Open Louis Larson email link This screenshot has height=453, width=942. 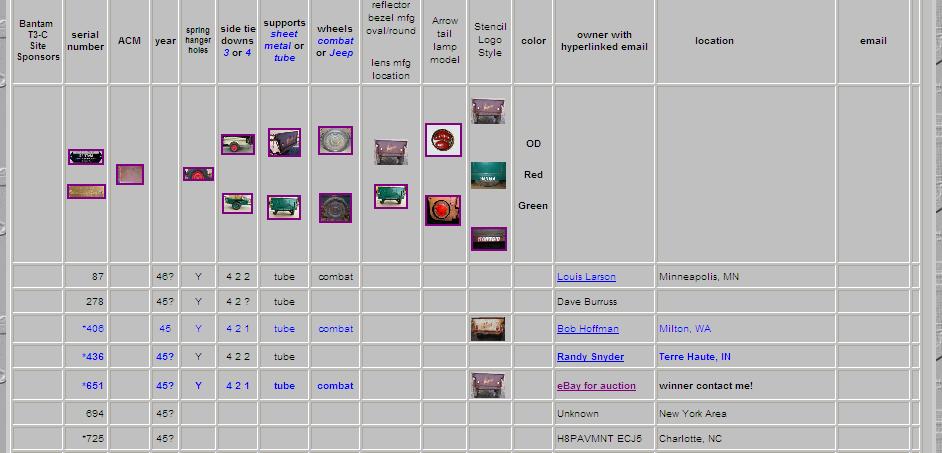pos(586,277)
